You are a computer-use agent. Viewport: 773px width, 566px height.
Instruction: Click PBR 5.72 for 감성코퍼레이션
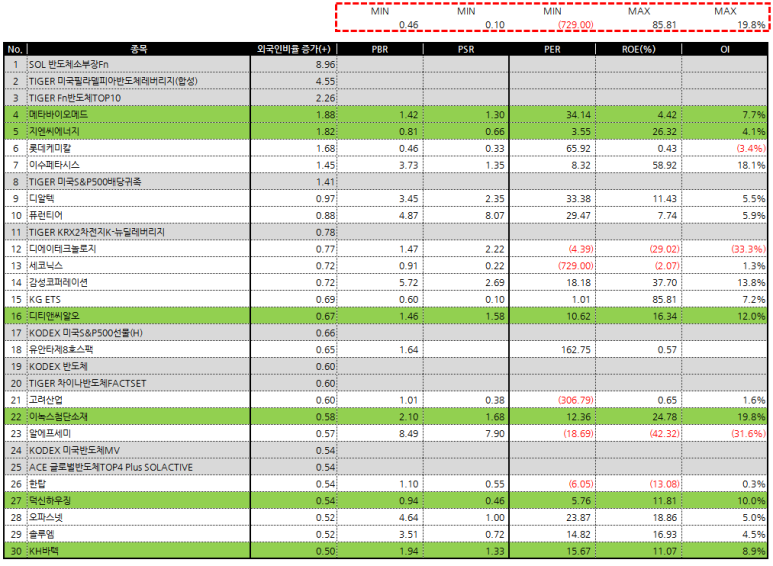[x=409, y=283]
